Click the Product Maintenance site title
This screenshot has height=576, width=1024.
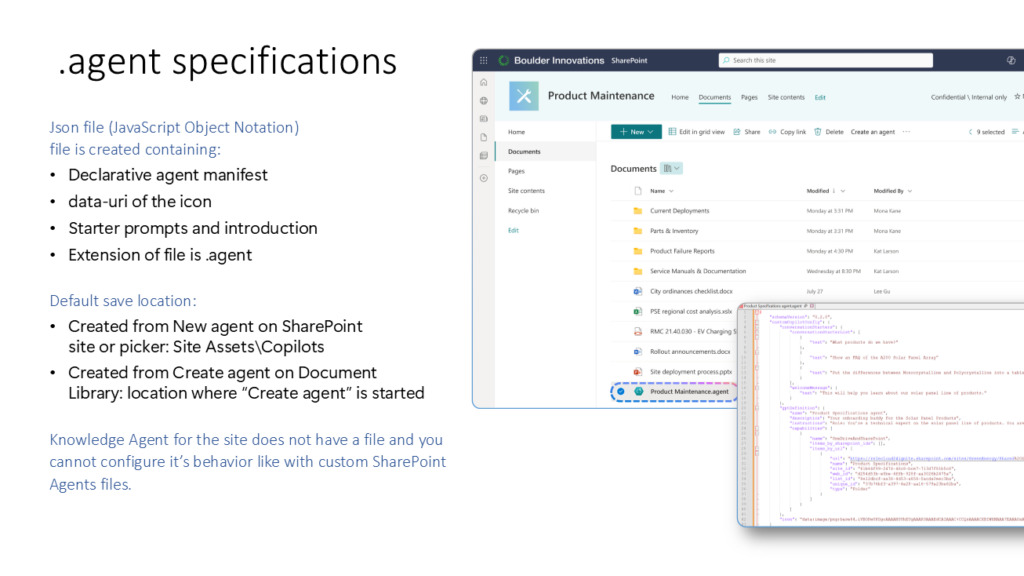[x=601, y=96]
